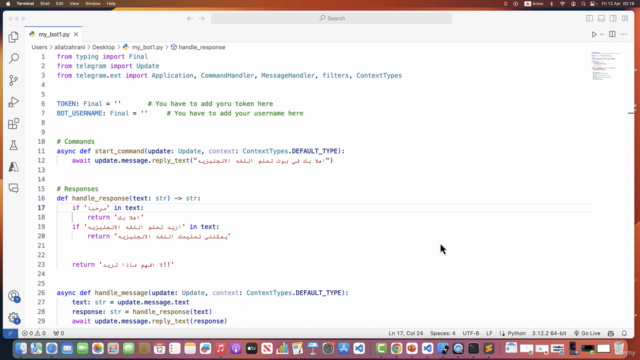Open the Apple menu
Screen dimensions: 640x360
pyautogui.click(x=8, y=4)
